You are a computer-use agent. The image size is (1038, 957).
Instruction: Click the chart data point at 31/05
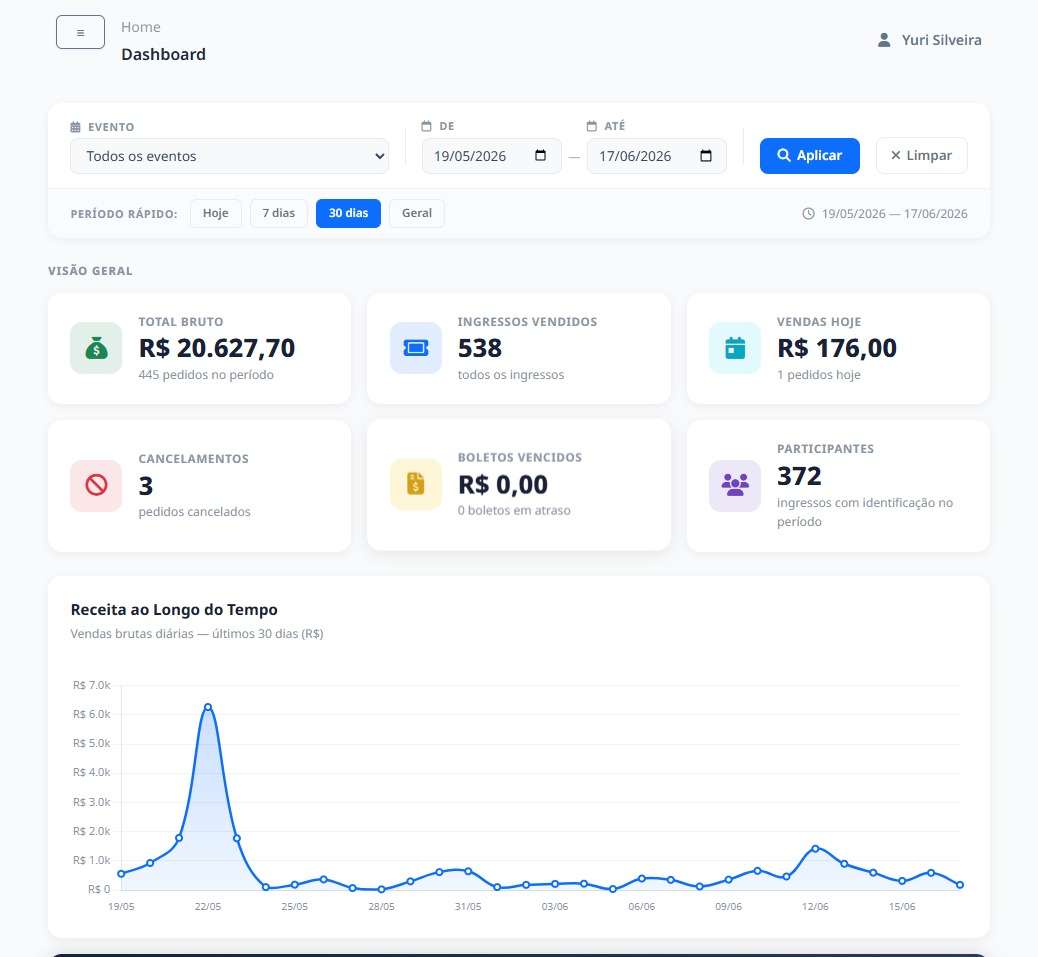coord(468,872)
